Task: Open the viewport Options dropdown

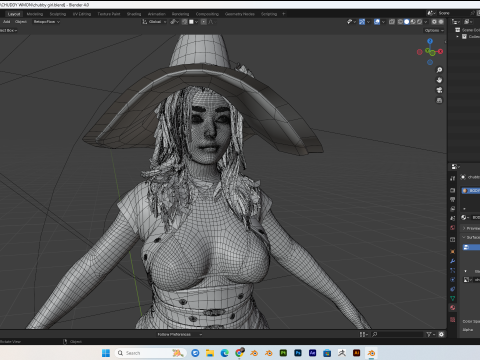Action: 434,30
